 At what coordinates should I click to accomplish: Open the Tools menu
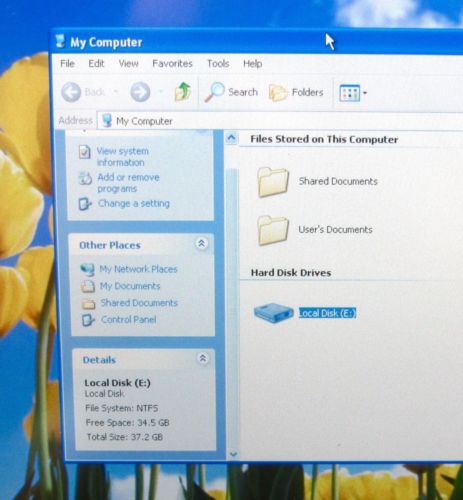tap(218, 63)
